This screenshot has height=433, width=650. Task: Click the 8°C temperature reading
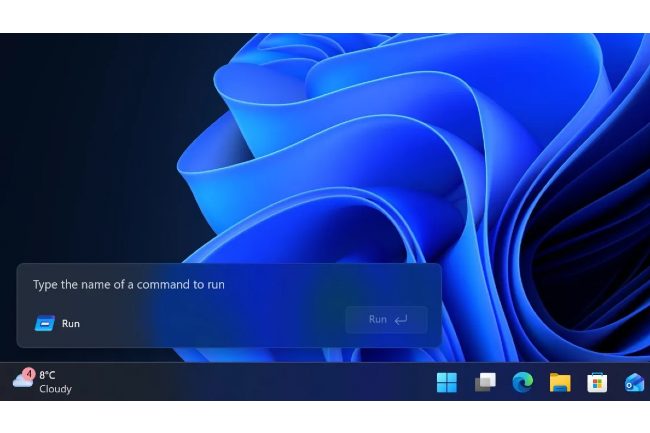coord(48,375)
